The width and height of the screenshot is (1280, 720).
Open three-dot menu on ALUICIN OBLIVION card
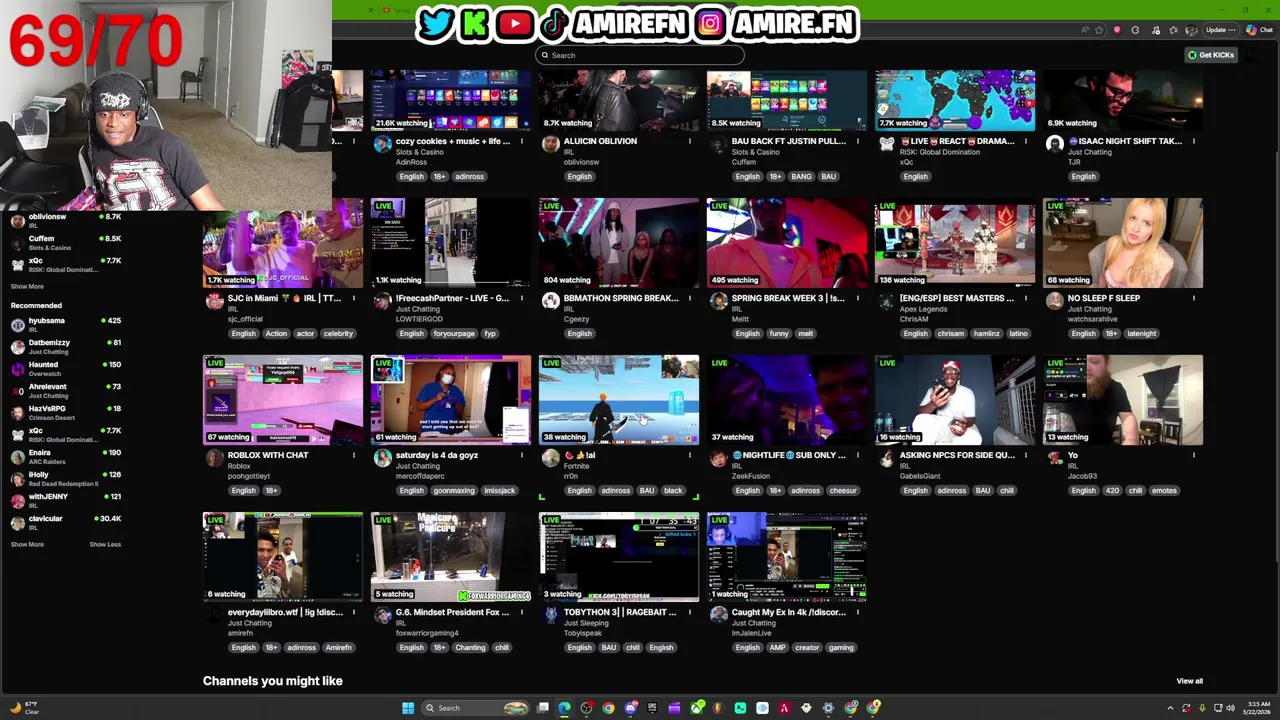pos(689,141)
